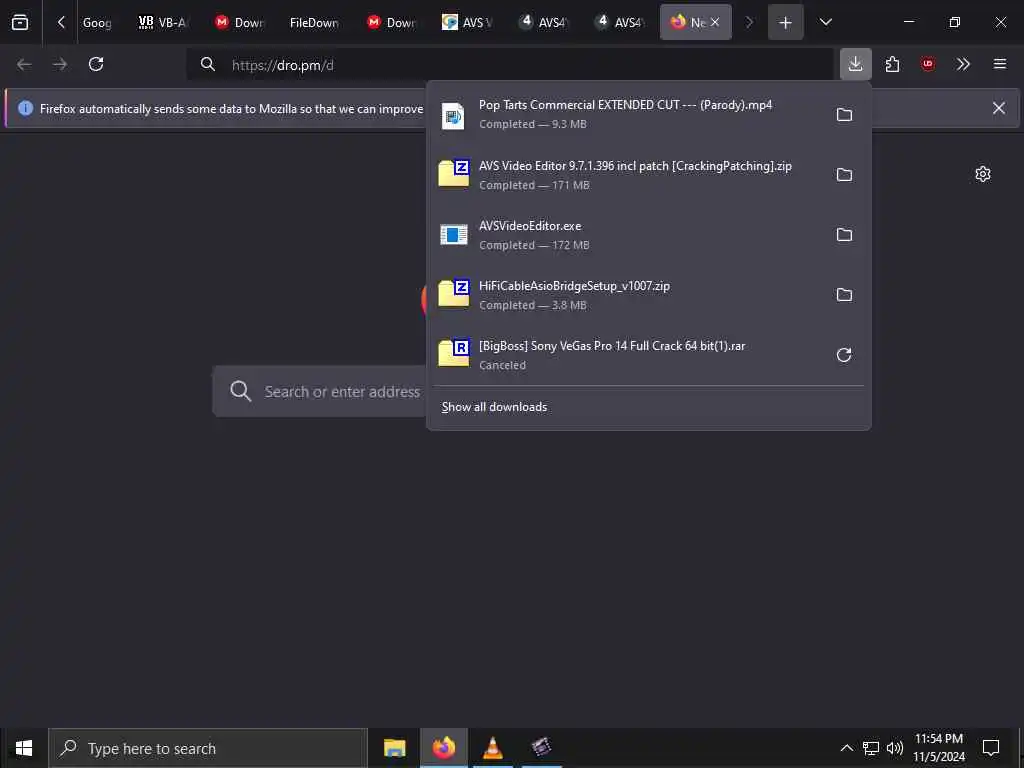Open the Action Center notifications icon

click(991, 748)
